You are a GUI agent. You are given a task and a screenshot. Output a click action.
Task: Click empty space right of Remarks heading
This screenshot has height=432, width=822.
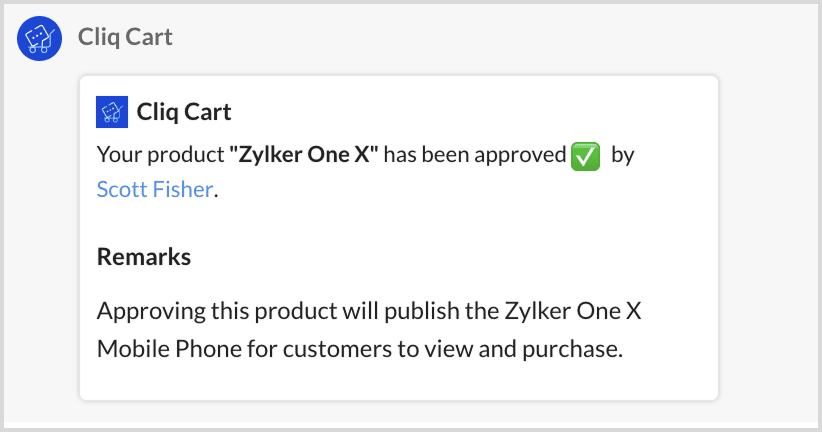pos(450,257)
